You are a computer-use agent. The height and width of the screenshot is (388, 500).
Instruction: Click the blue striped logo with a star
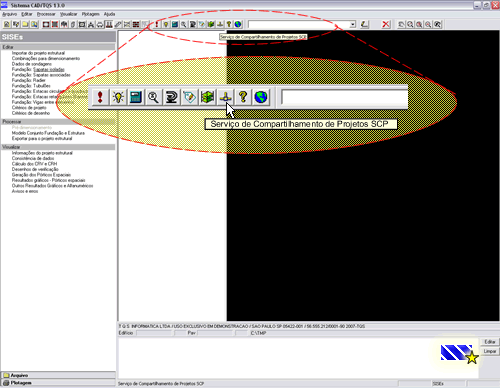pos(459,353)
